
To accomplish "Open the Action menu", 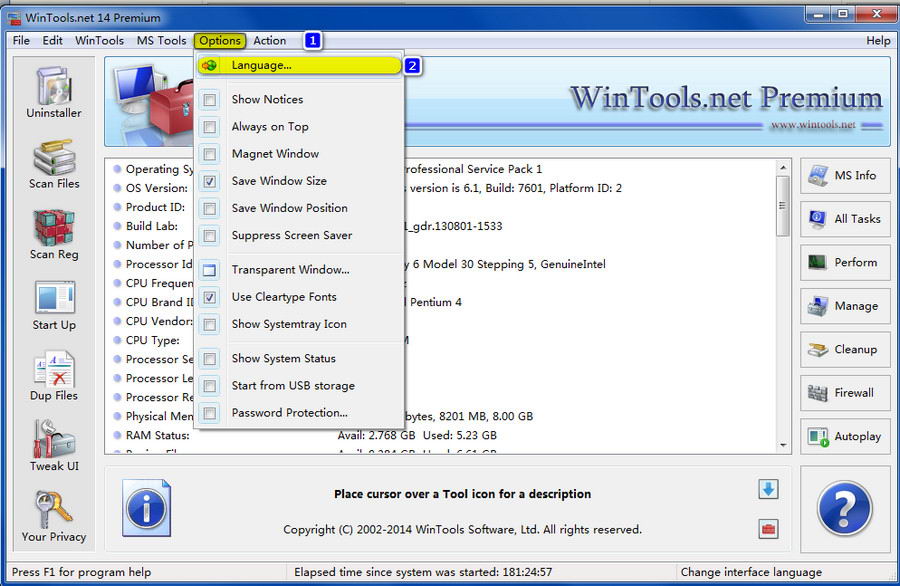I will pyautogui.click(x=270, y=41).
